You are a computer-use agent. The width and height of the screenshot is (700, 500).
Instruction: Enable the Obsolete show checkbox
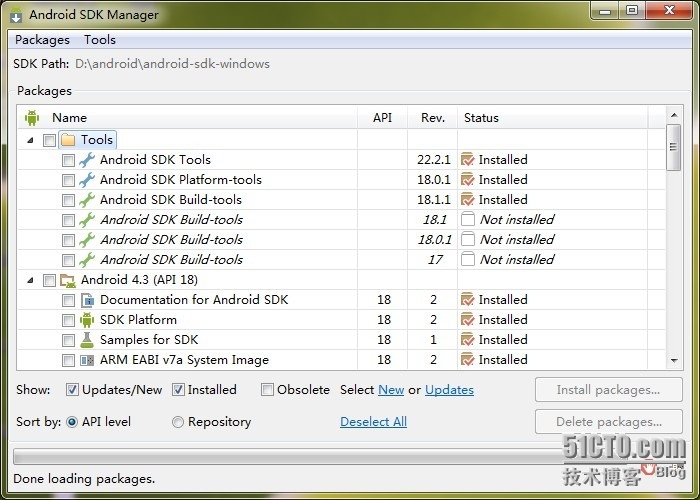[x=267, y=390]
